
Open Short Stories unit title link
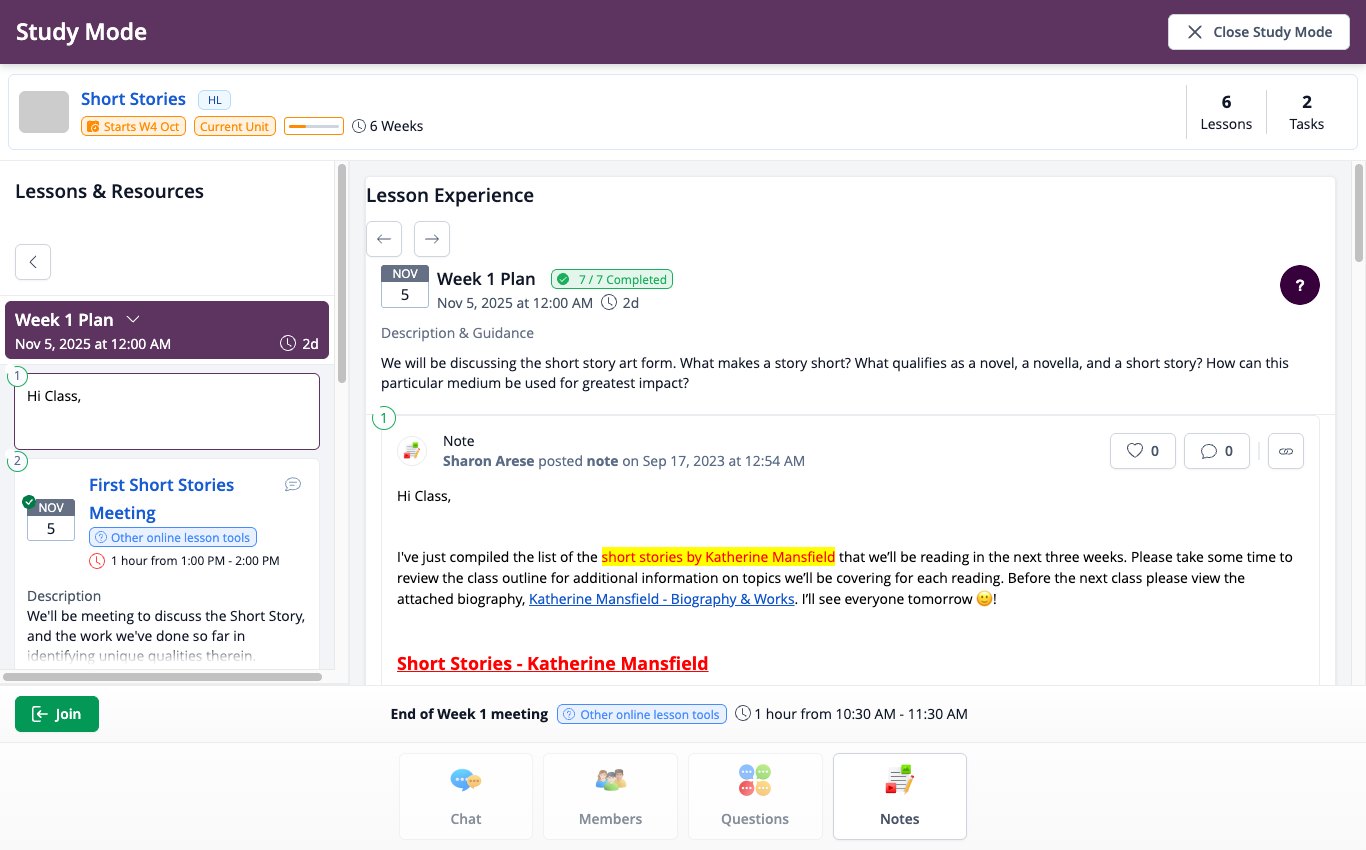pos(133,99)
